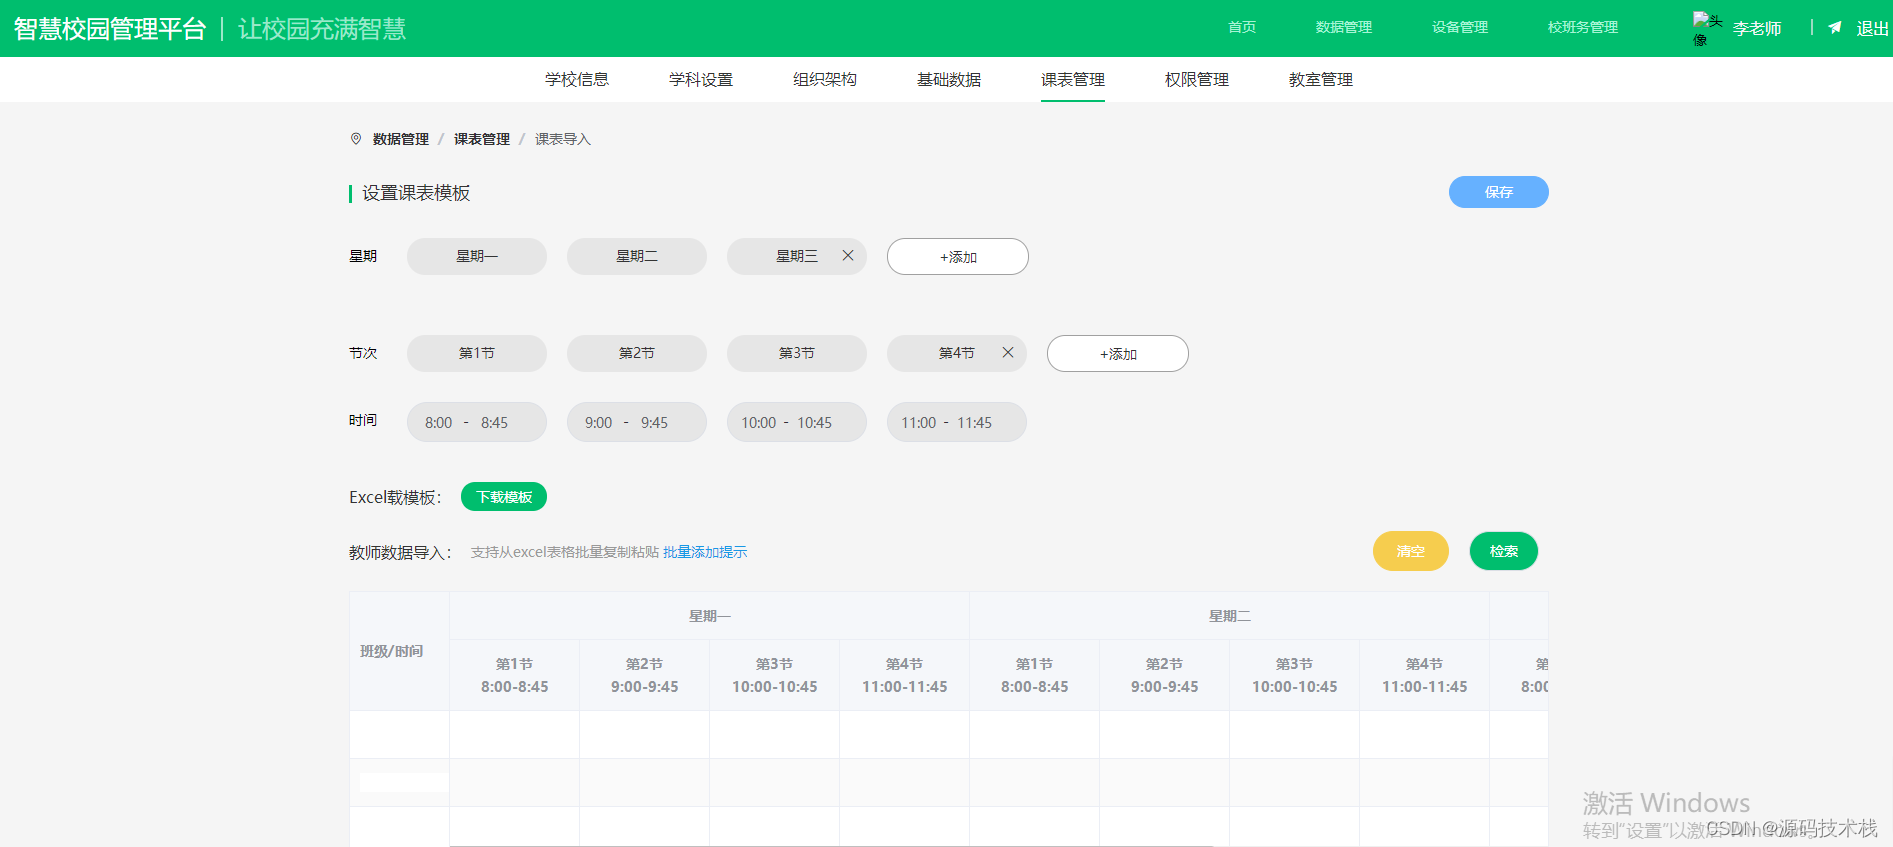Click the yellow 清空 button

1411,551
